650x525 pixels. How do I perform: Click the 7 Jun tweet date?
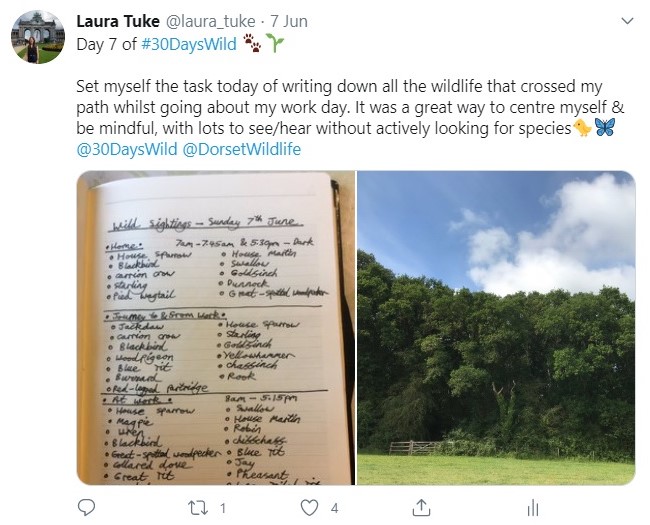pyautogui.click(x=290, y=20)
